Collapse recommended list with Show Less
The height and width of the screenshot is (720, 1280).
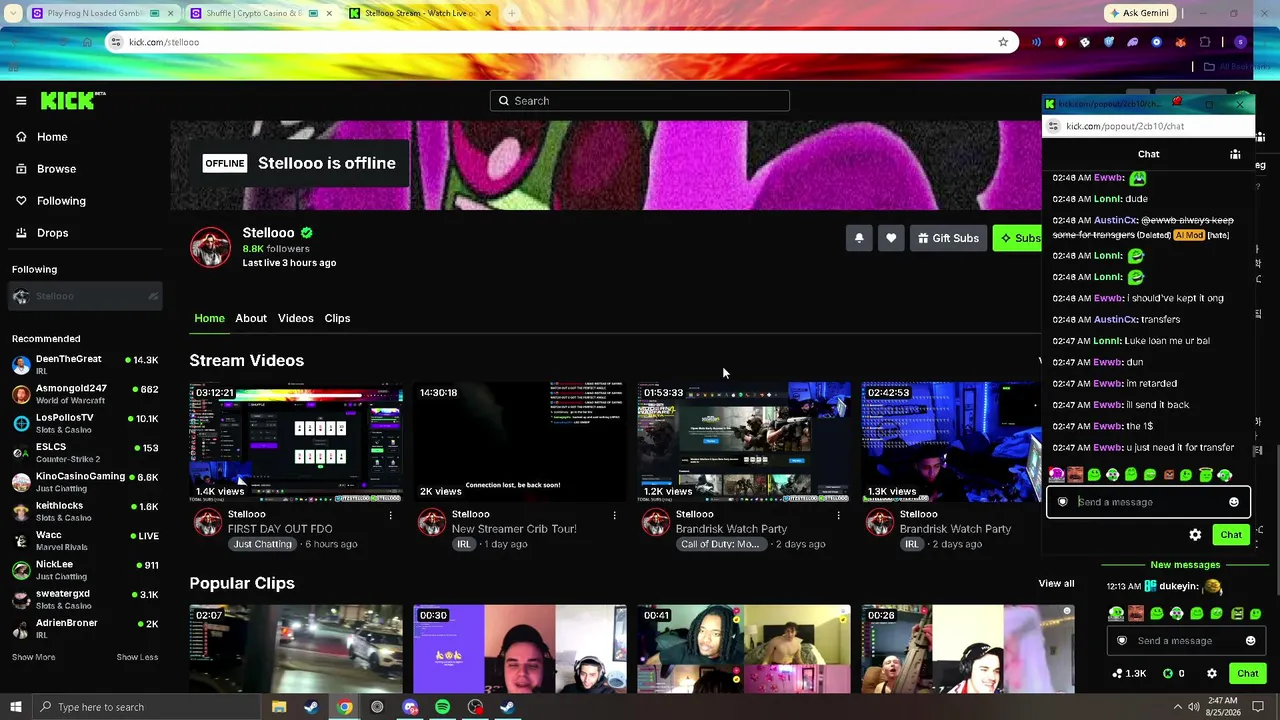click(x=137, y=657)
